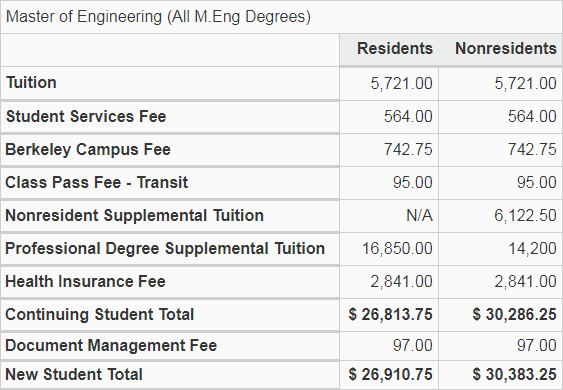Viewport: 563px width, 390px height.
Task: Click the $ 26,813.75 continuing residents total
Action: pyautogui.click(x=391, y=315)
